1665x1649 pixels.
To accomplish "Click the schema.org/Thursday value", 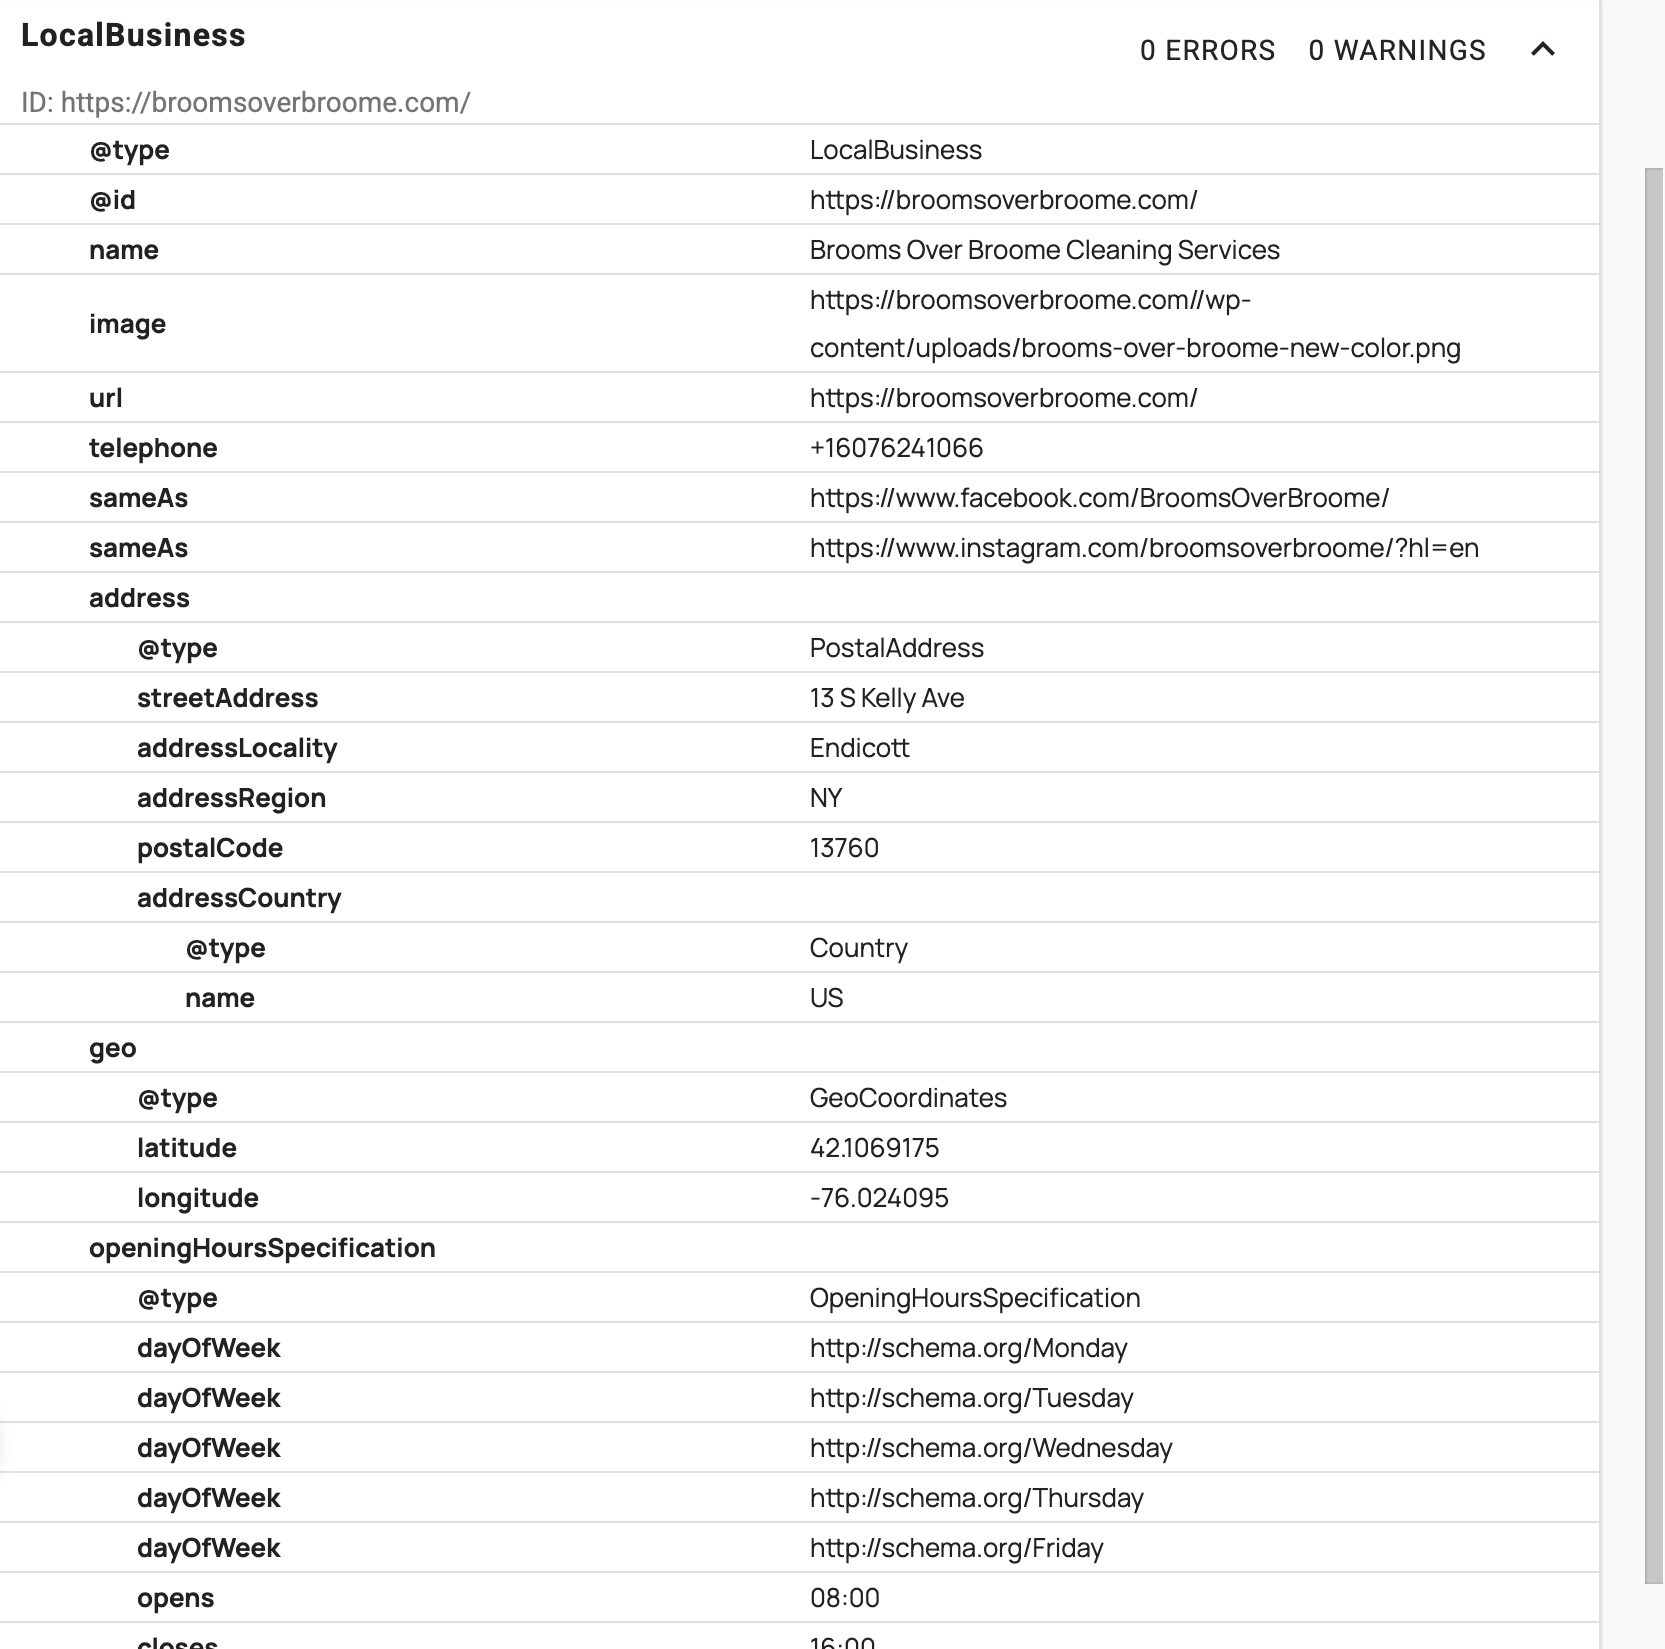I will 976,1498.
